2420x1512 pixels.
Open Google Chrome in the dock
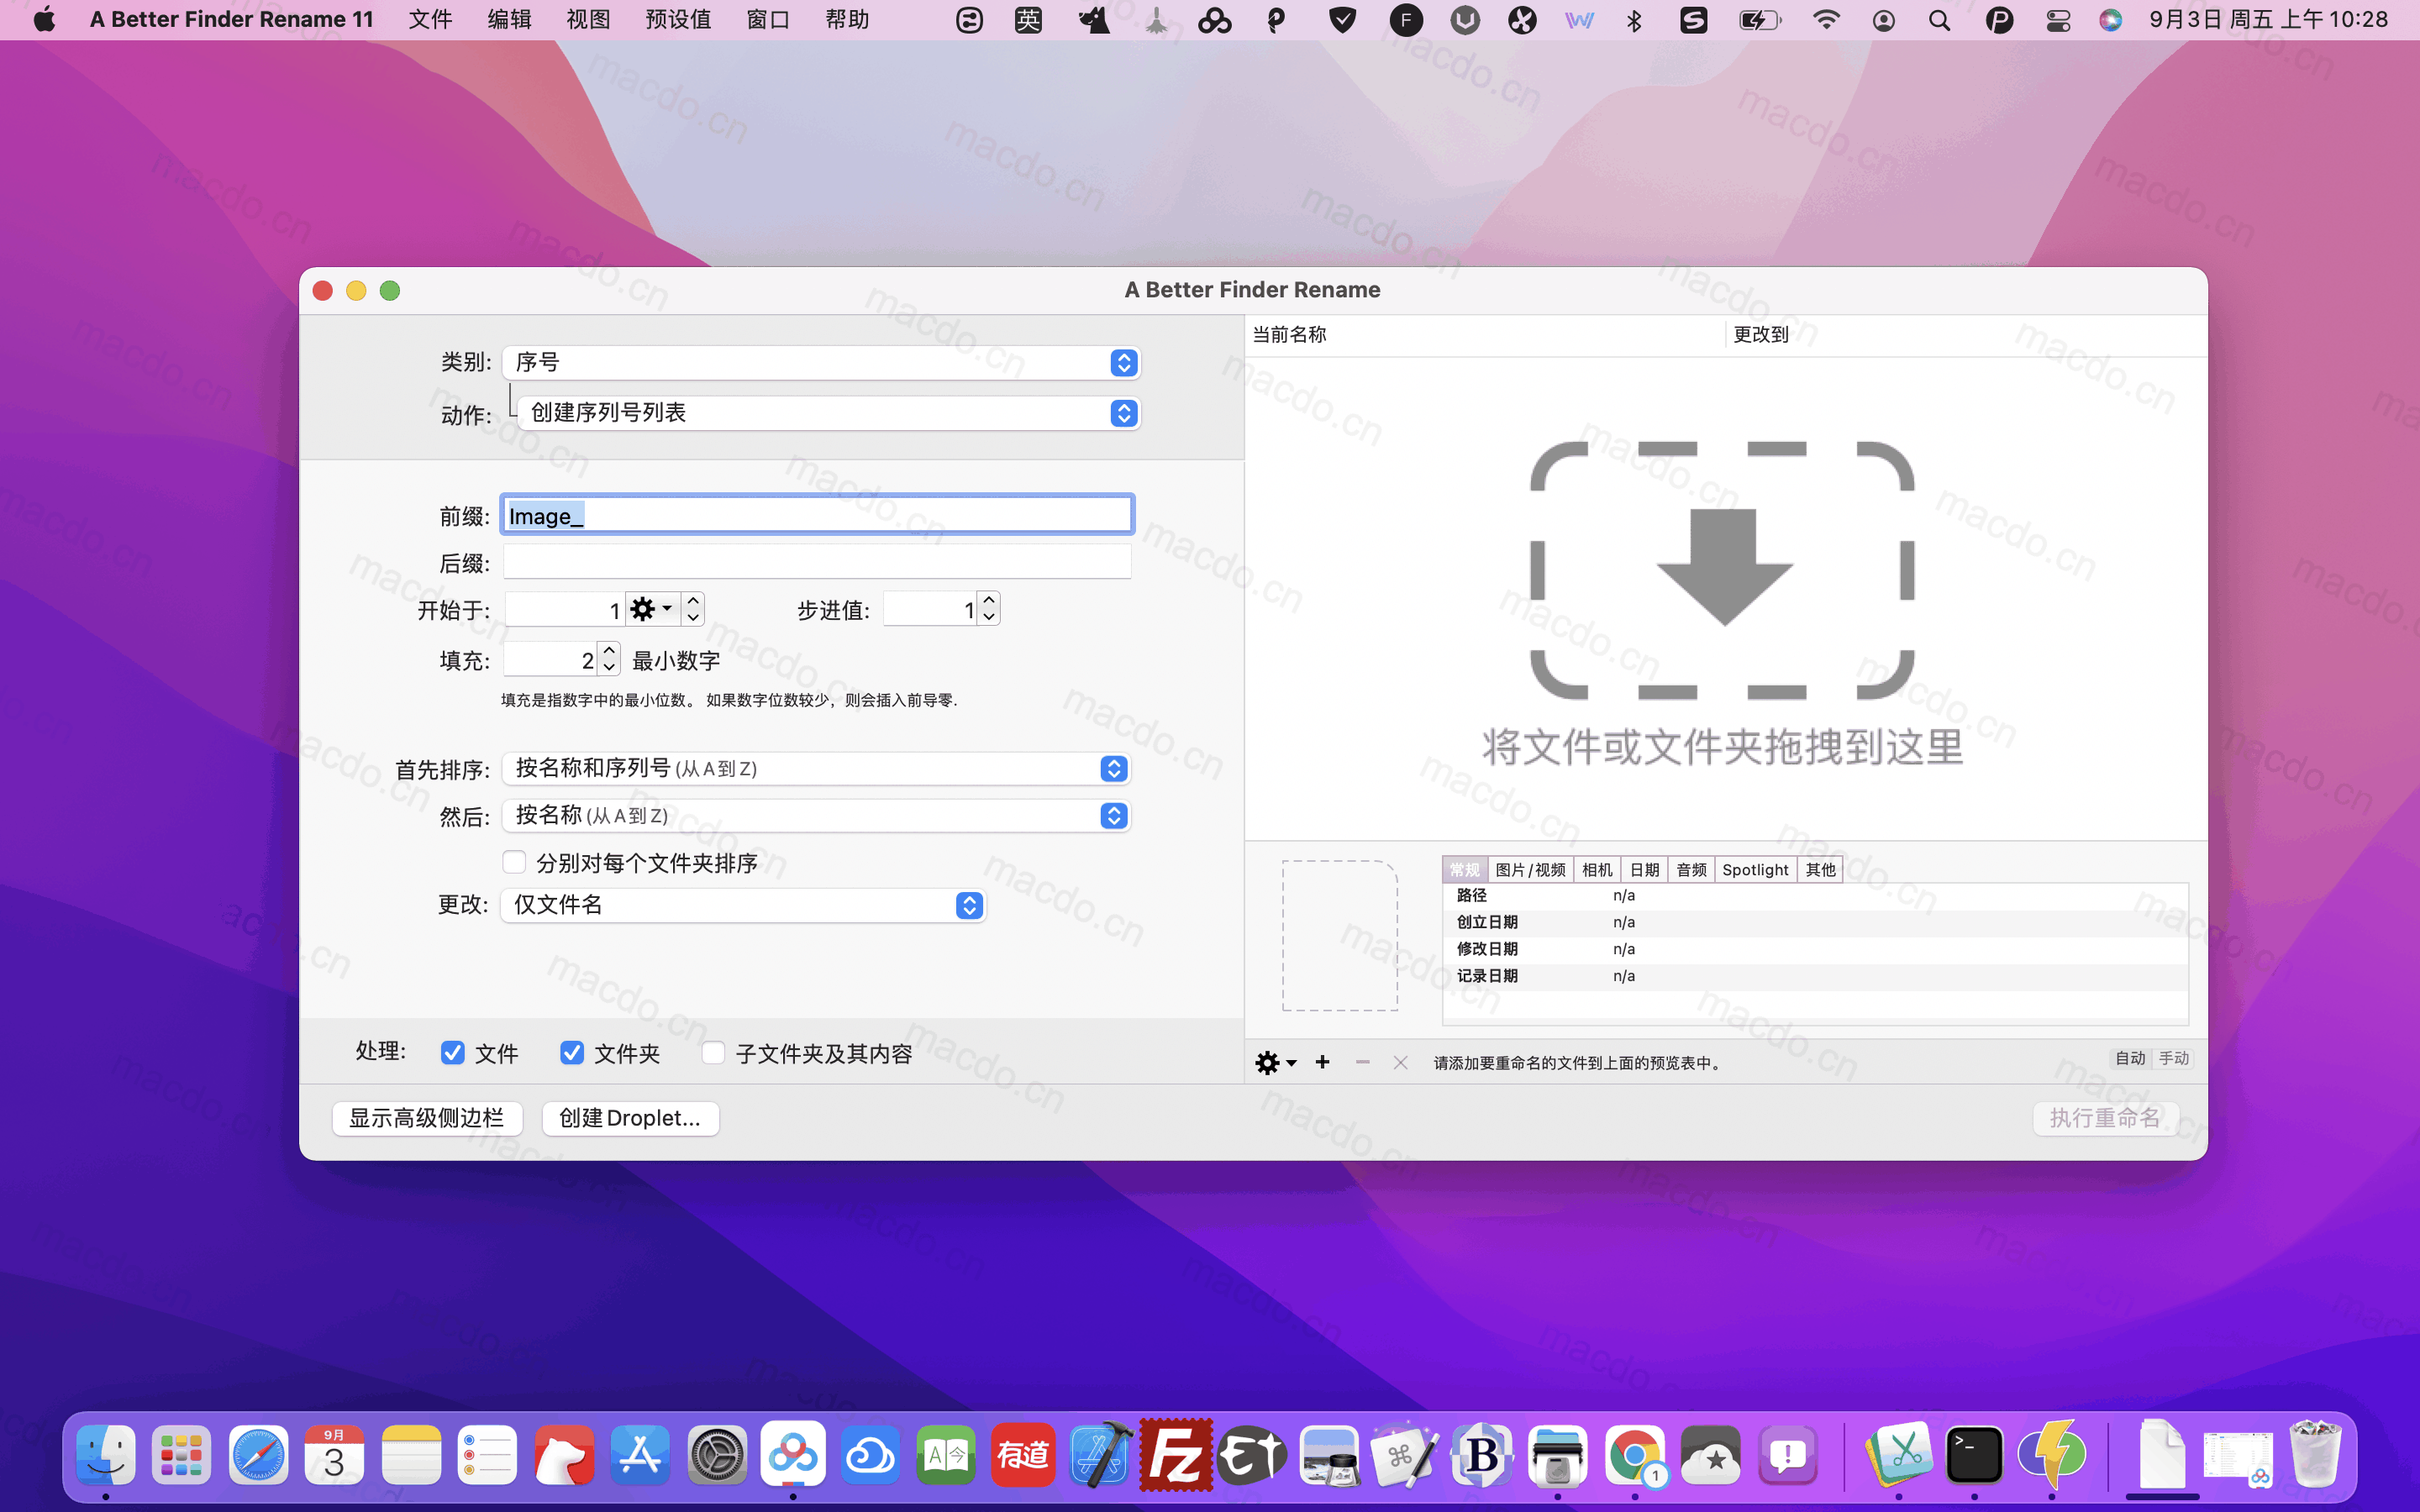click(x=1635, y=1454)
